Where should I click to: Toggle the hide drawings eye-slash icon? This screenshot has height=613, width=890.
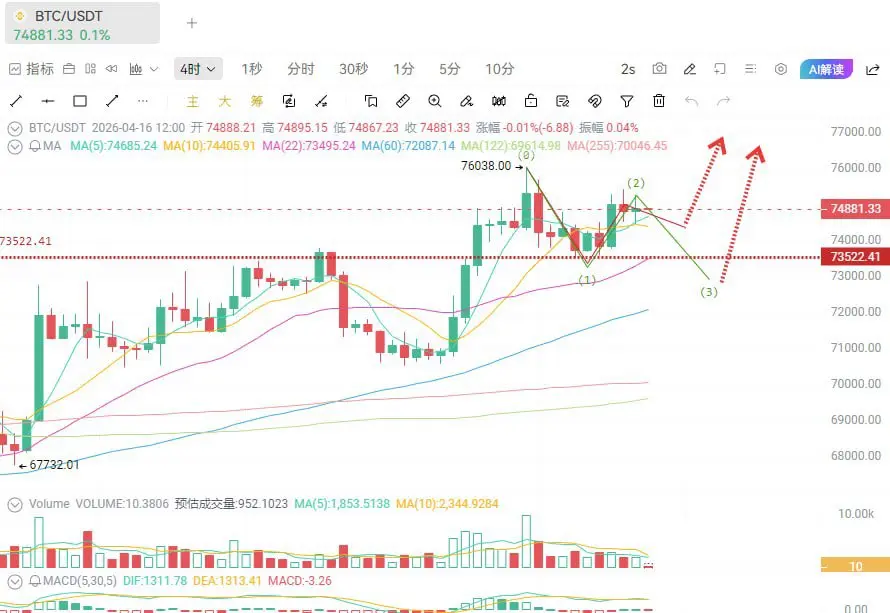point(595,101)
